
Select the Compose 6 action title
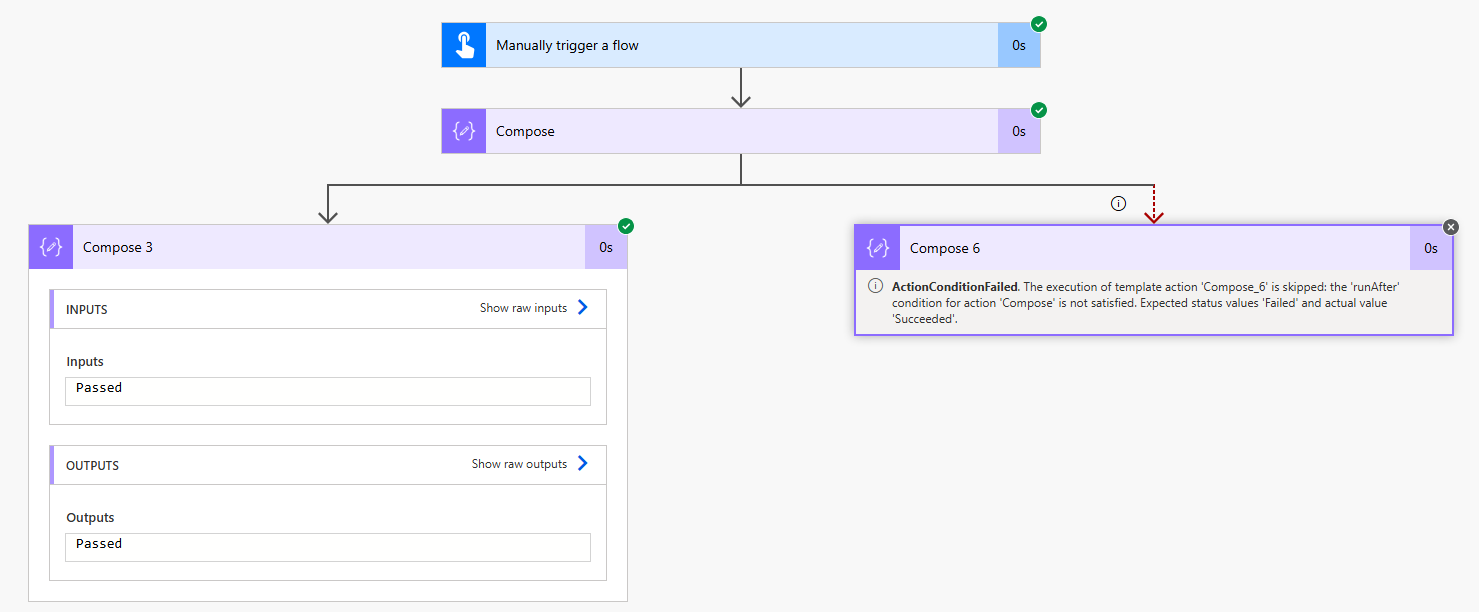click(945, 248)
